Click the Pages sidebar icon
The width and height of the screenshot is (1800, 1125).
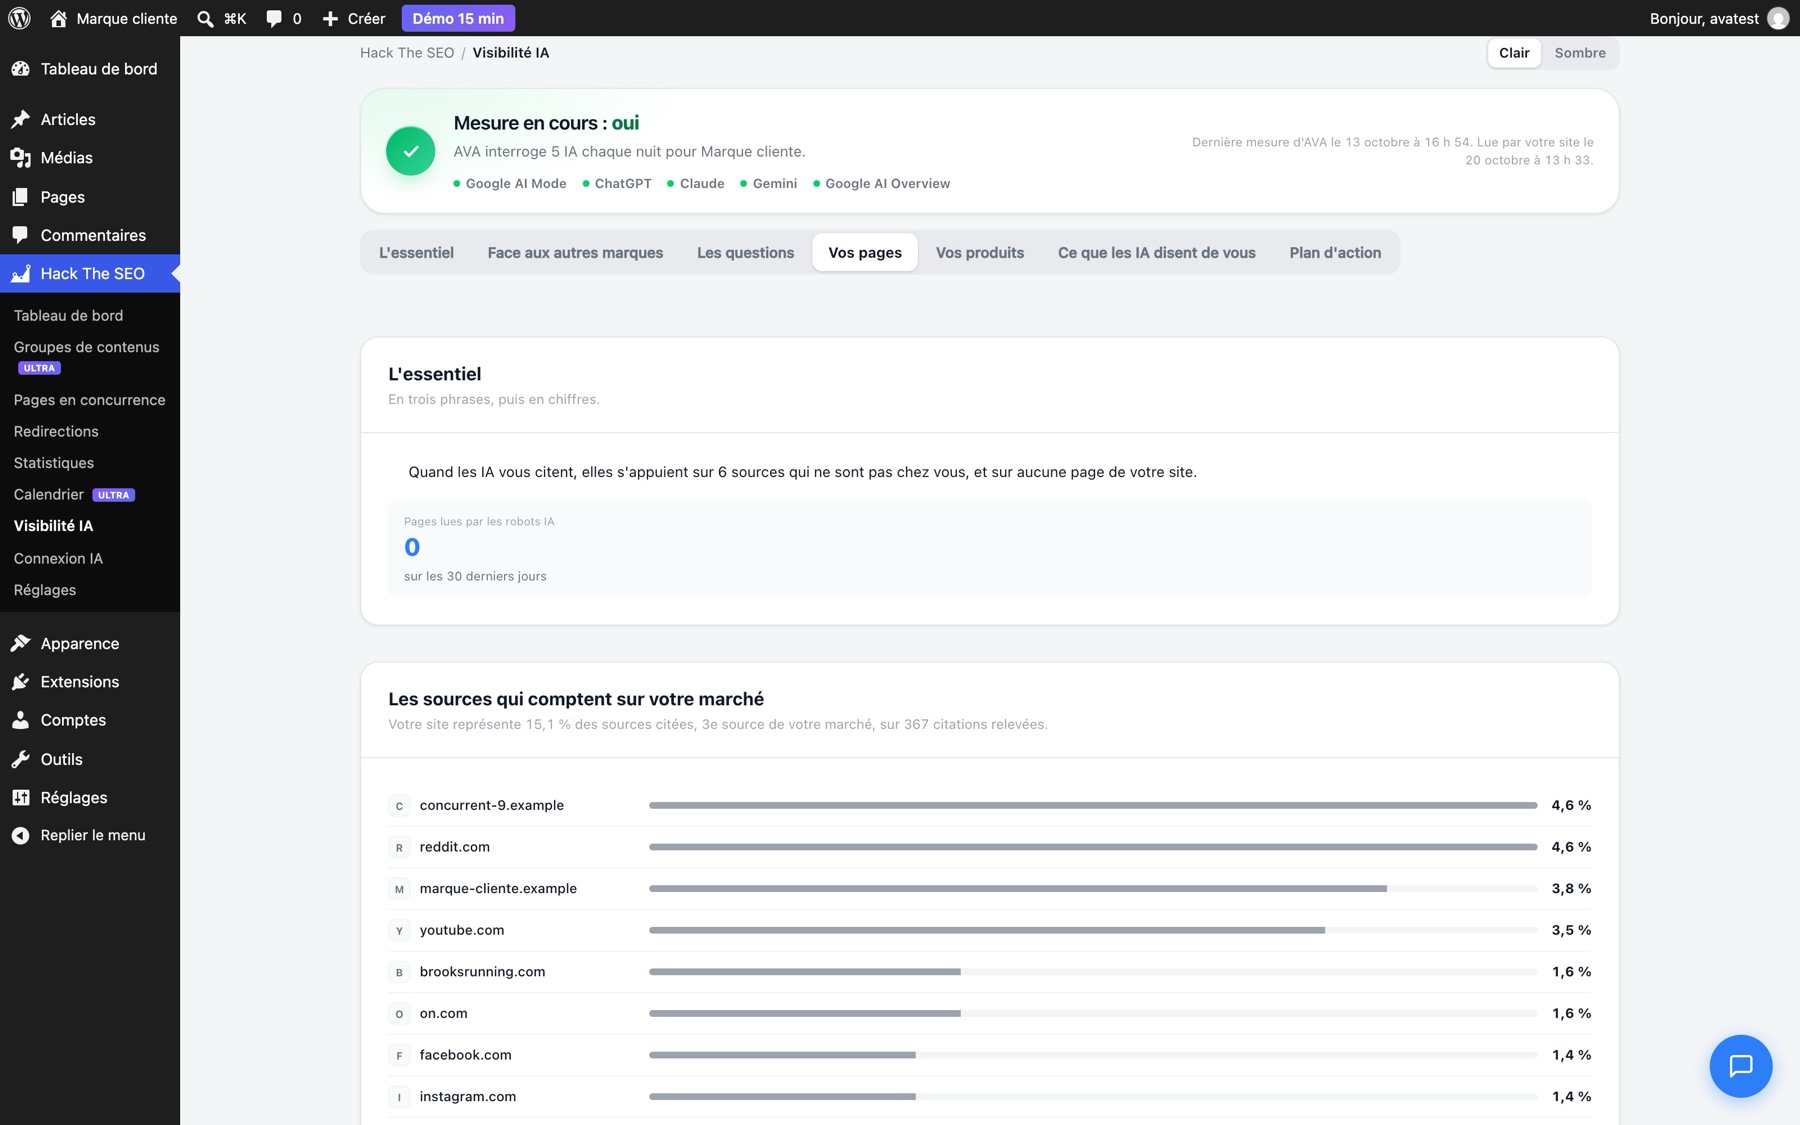(x=20, y=197)
